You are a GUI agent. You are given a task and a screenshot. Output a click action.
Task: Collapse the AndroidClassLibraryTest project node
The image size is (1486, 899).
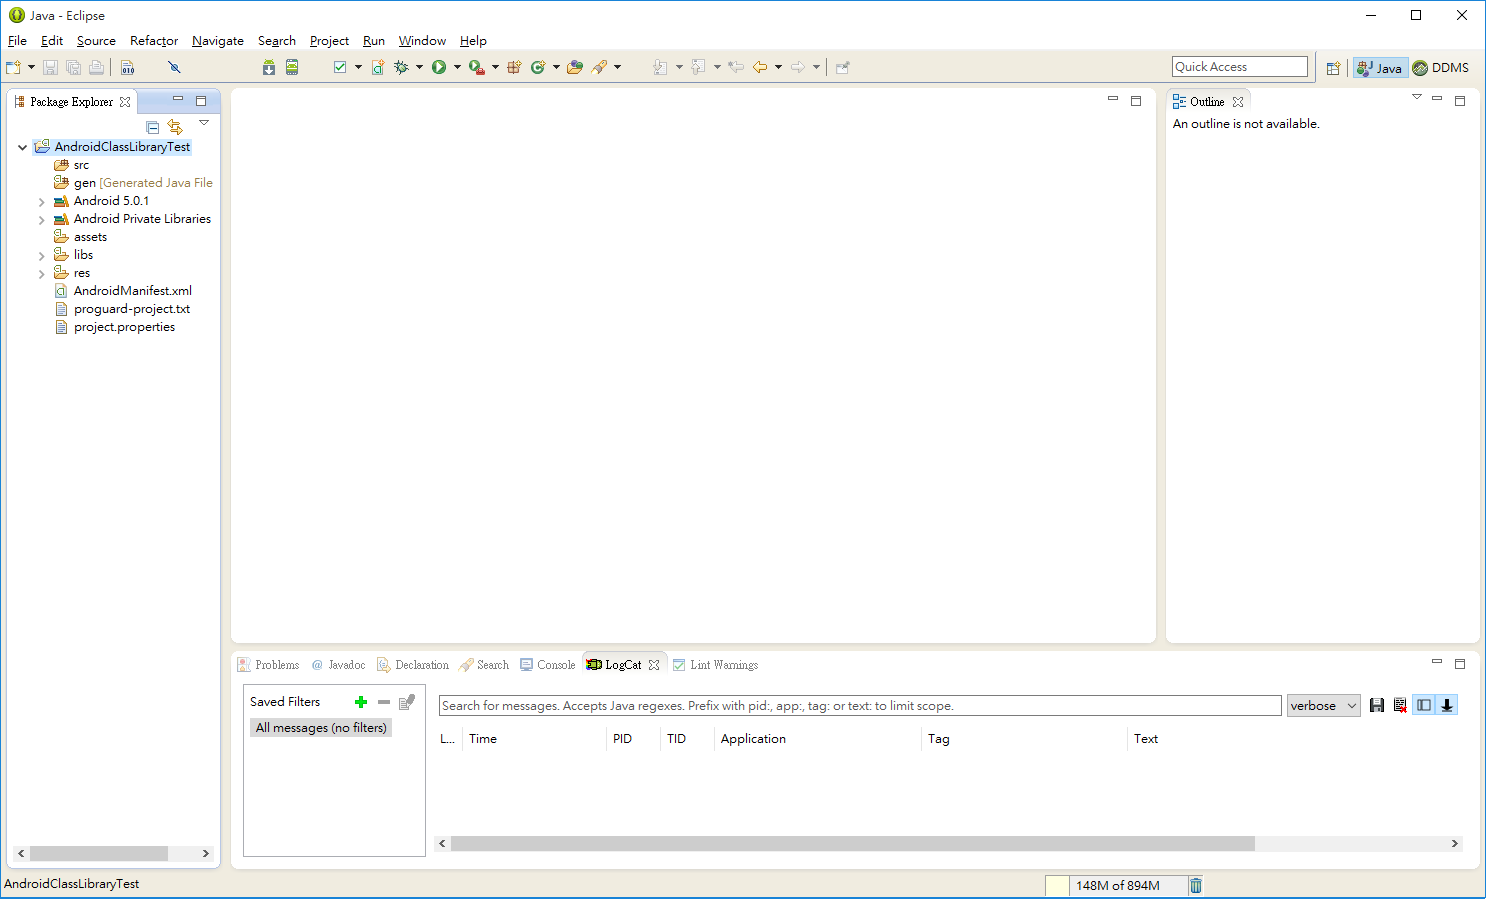tap(22, 147)
